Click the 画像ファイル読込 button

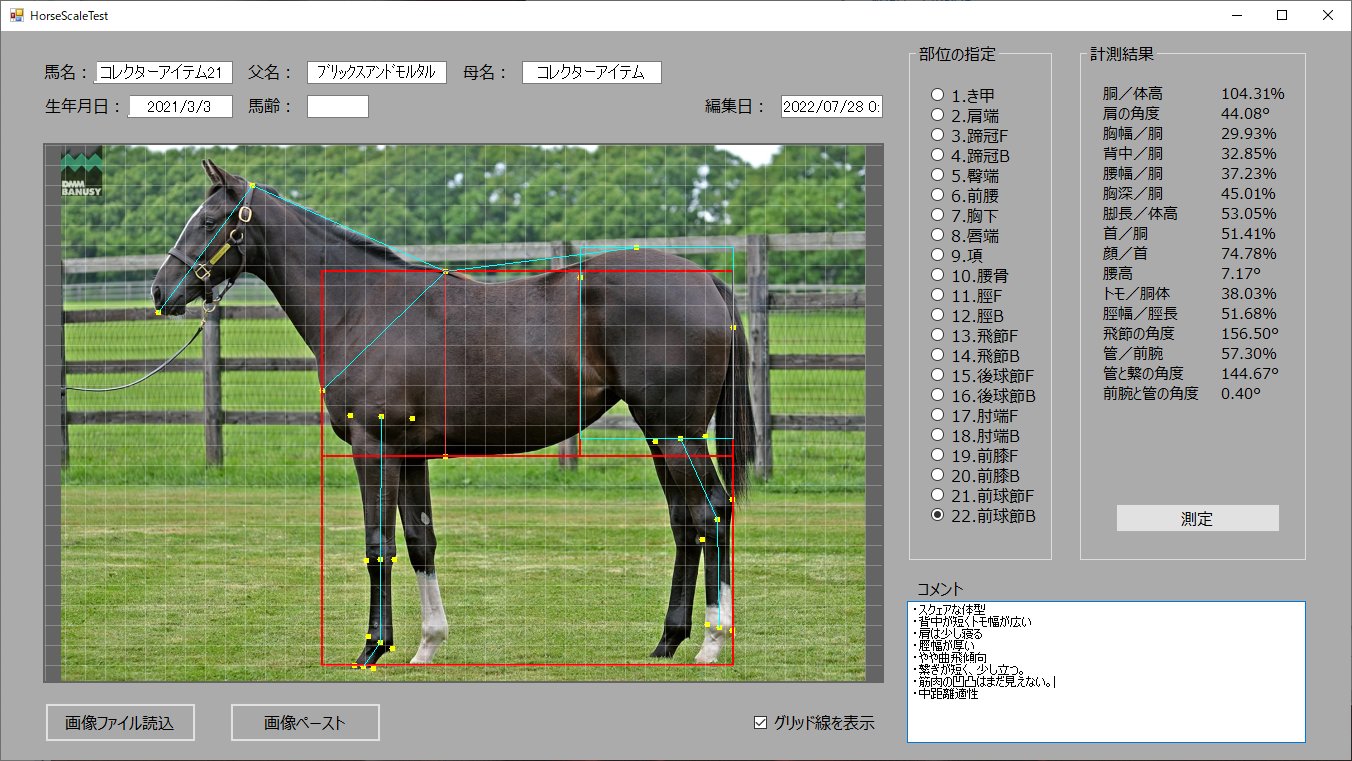120,723
